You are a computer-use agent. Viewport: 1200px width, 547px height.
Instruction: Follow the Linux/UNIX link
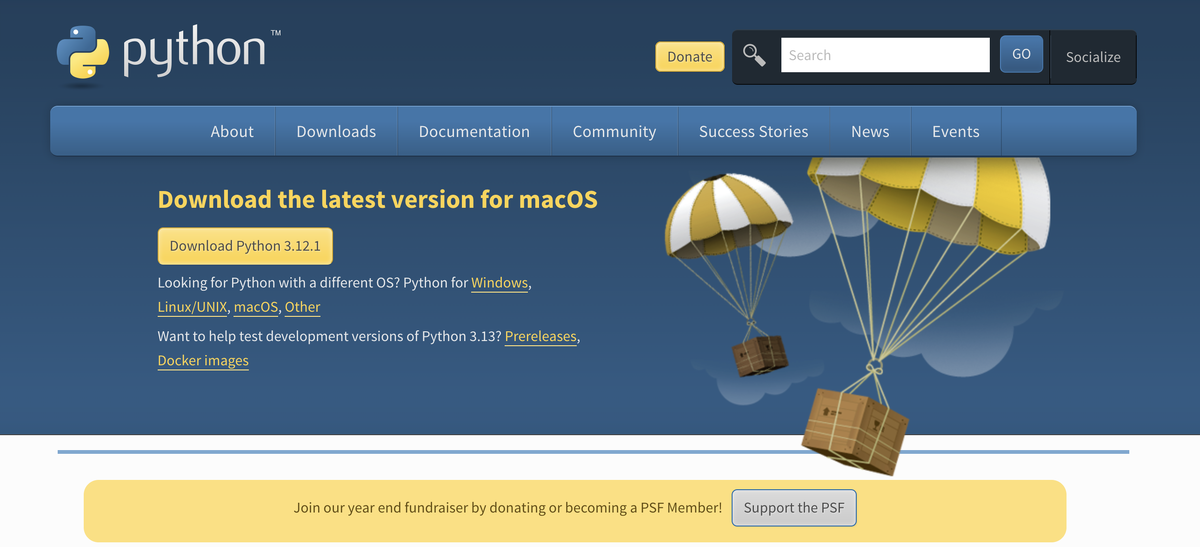[192, 307]
